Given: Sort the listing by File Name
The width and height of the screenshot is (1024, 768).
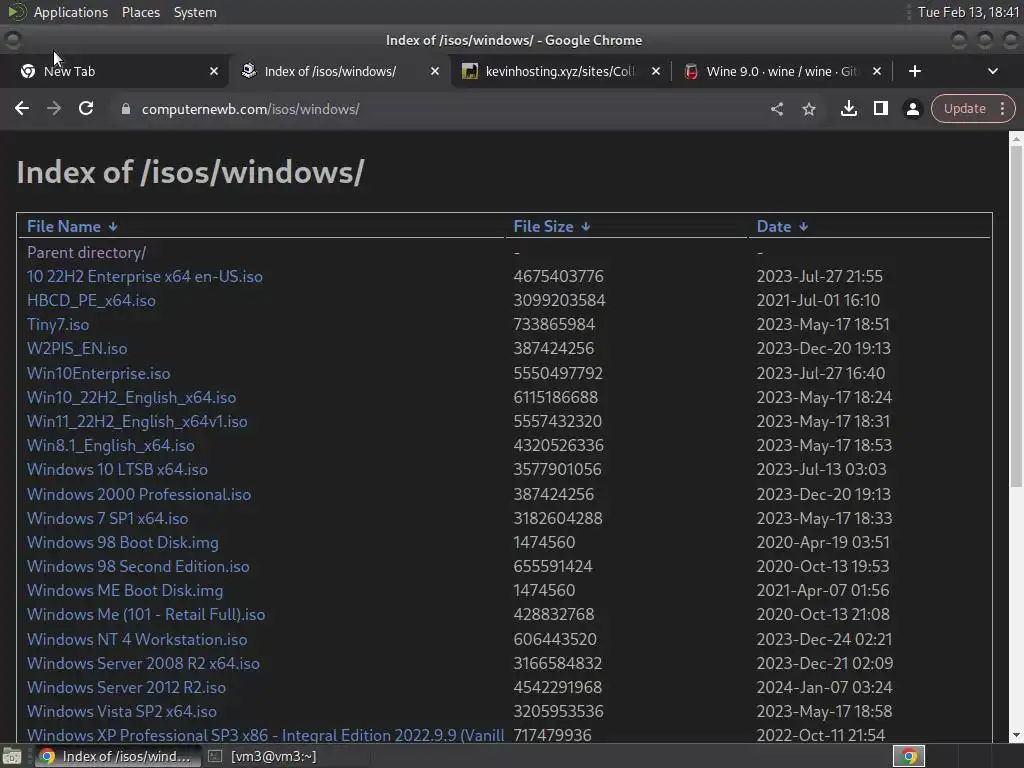Looking at the screenshot, I should (x=72, y=227).
